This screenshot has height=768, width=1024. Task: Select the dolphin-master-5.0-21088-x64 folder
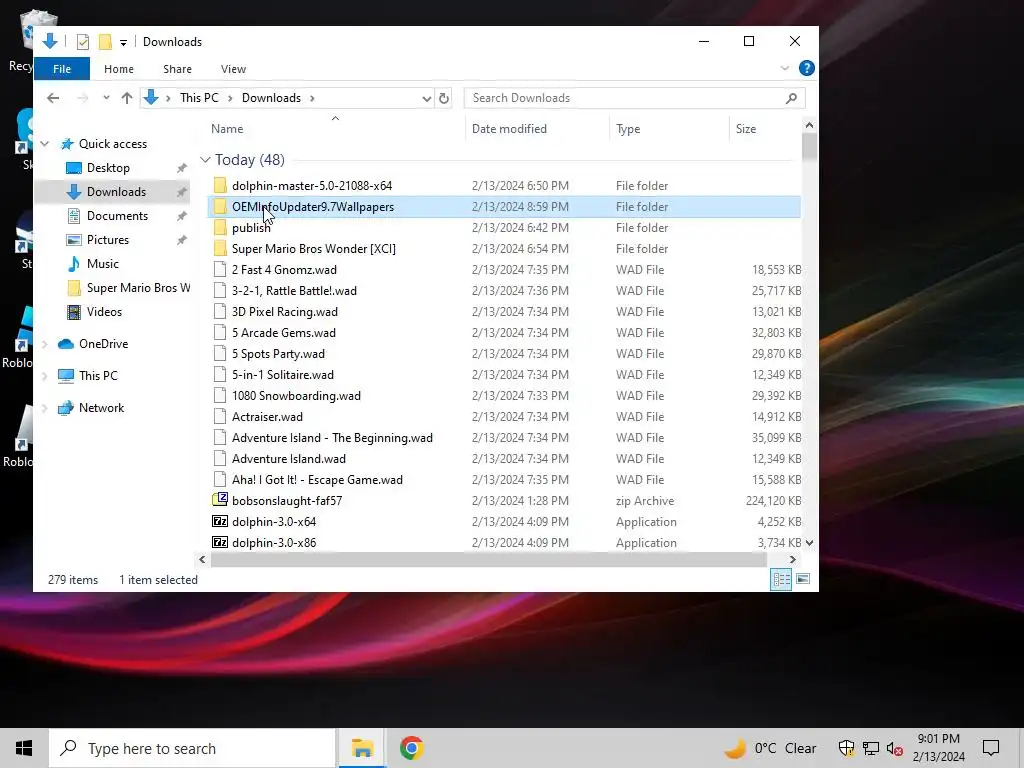click(x=312, y=185)
